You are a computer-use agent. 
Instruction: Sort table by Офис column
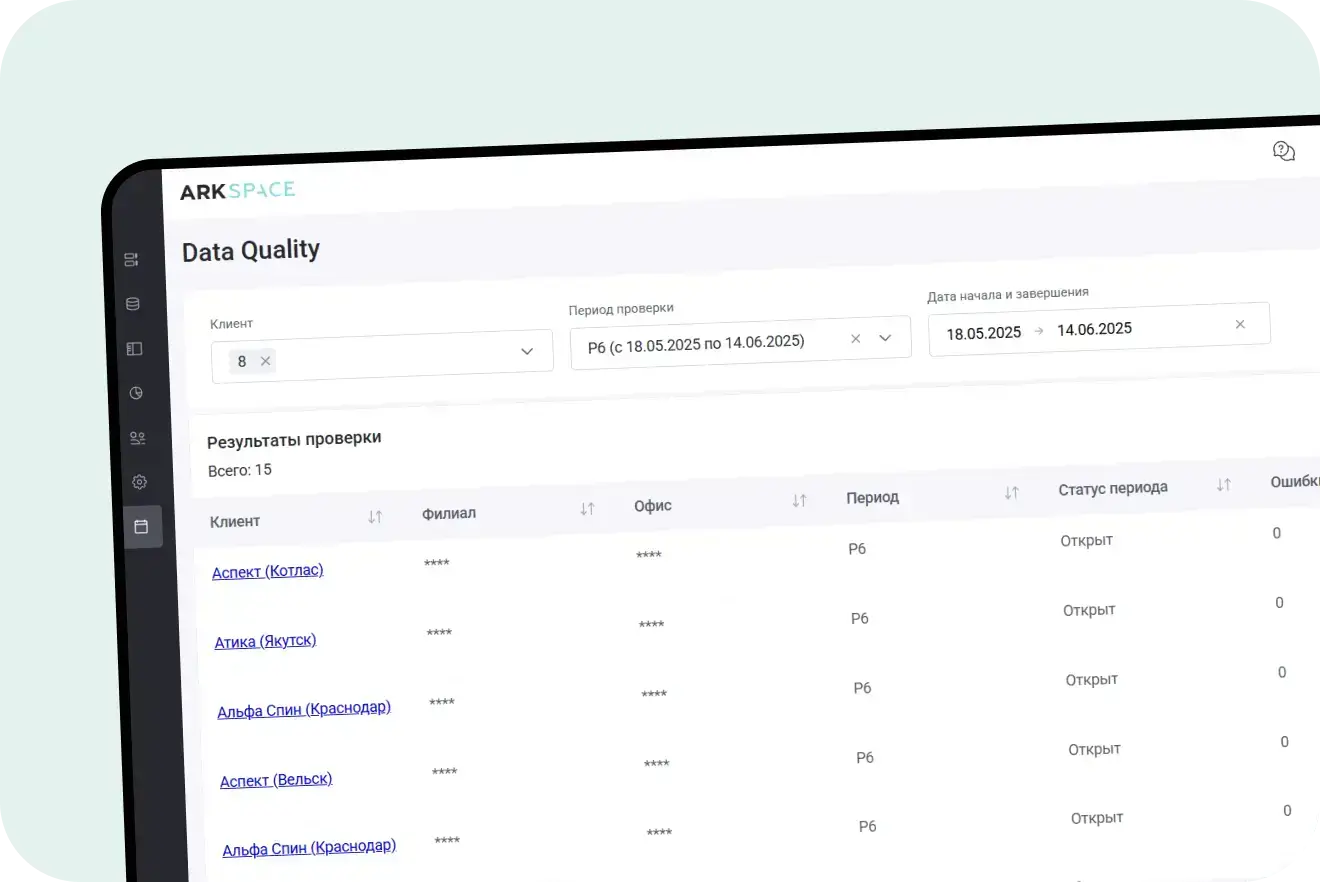pyautogui.click(x=799, y=501)
